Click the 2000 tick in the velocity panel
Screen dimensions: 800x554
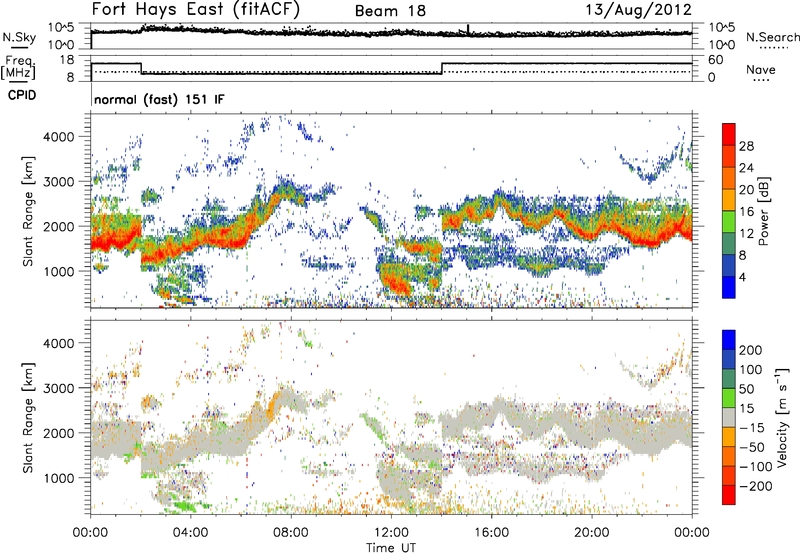coord(59,433)
